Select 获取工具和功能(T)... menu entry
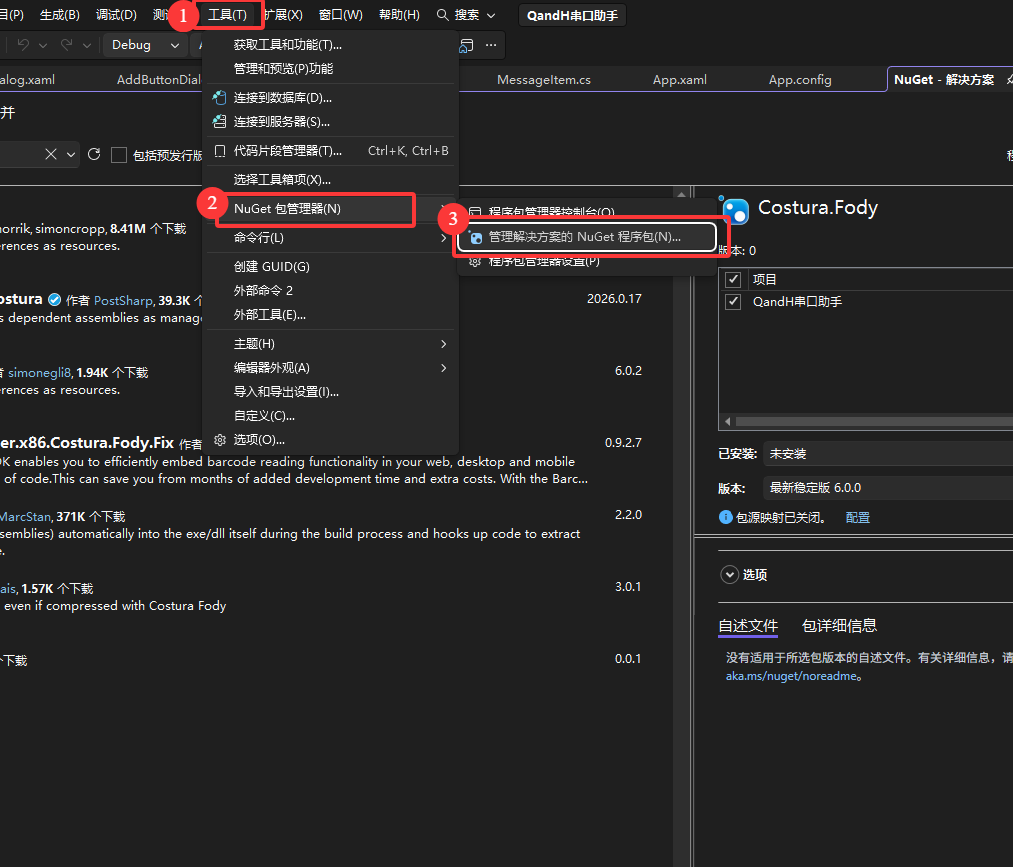1013x867 pixels. [x=329, y=45]
